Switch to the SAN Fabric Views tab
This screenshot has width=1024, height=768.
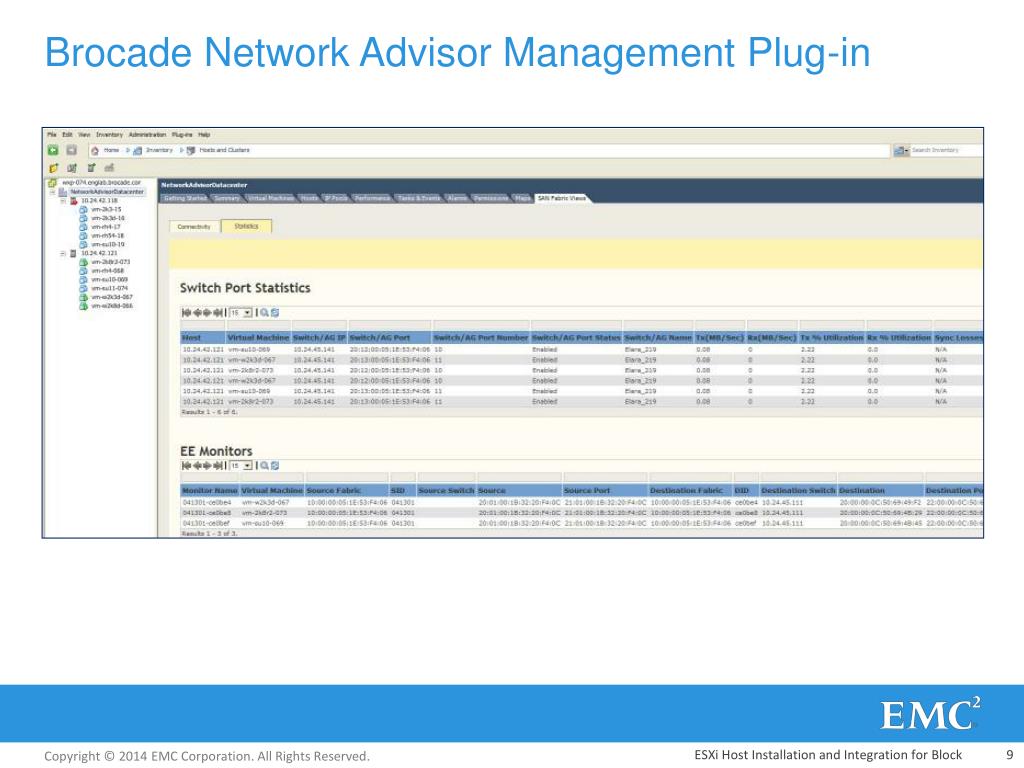[x=562, y=198]
